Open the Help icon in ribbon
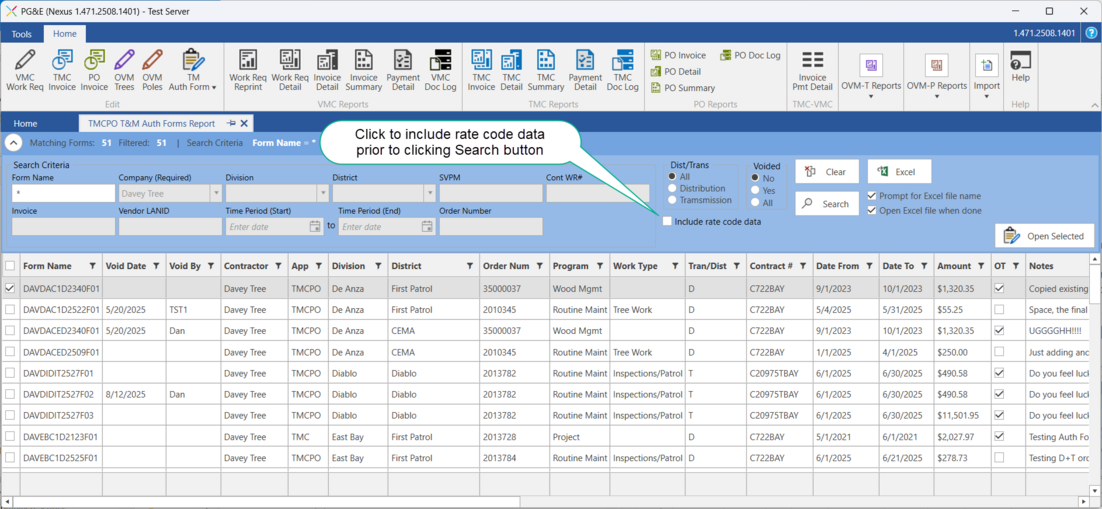The image size is (1102, 509). point(1020,66)
